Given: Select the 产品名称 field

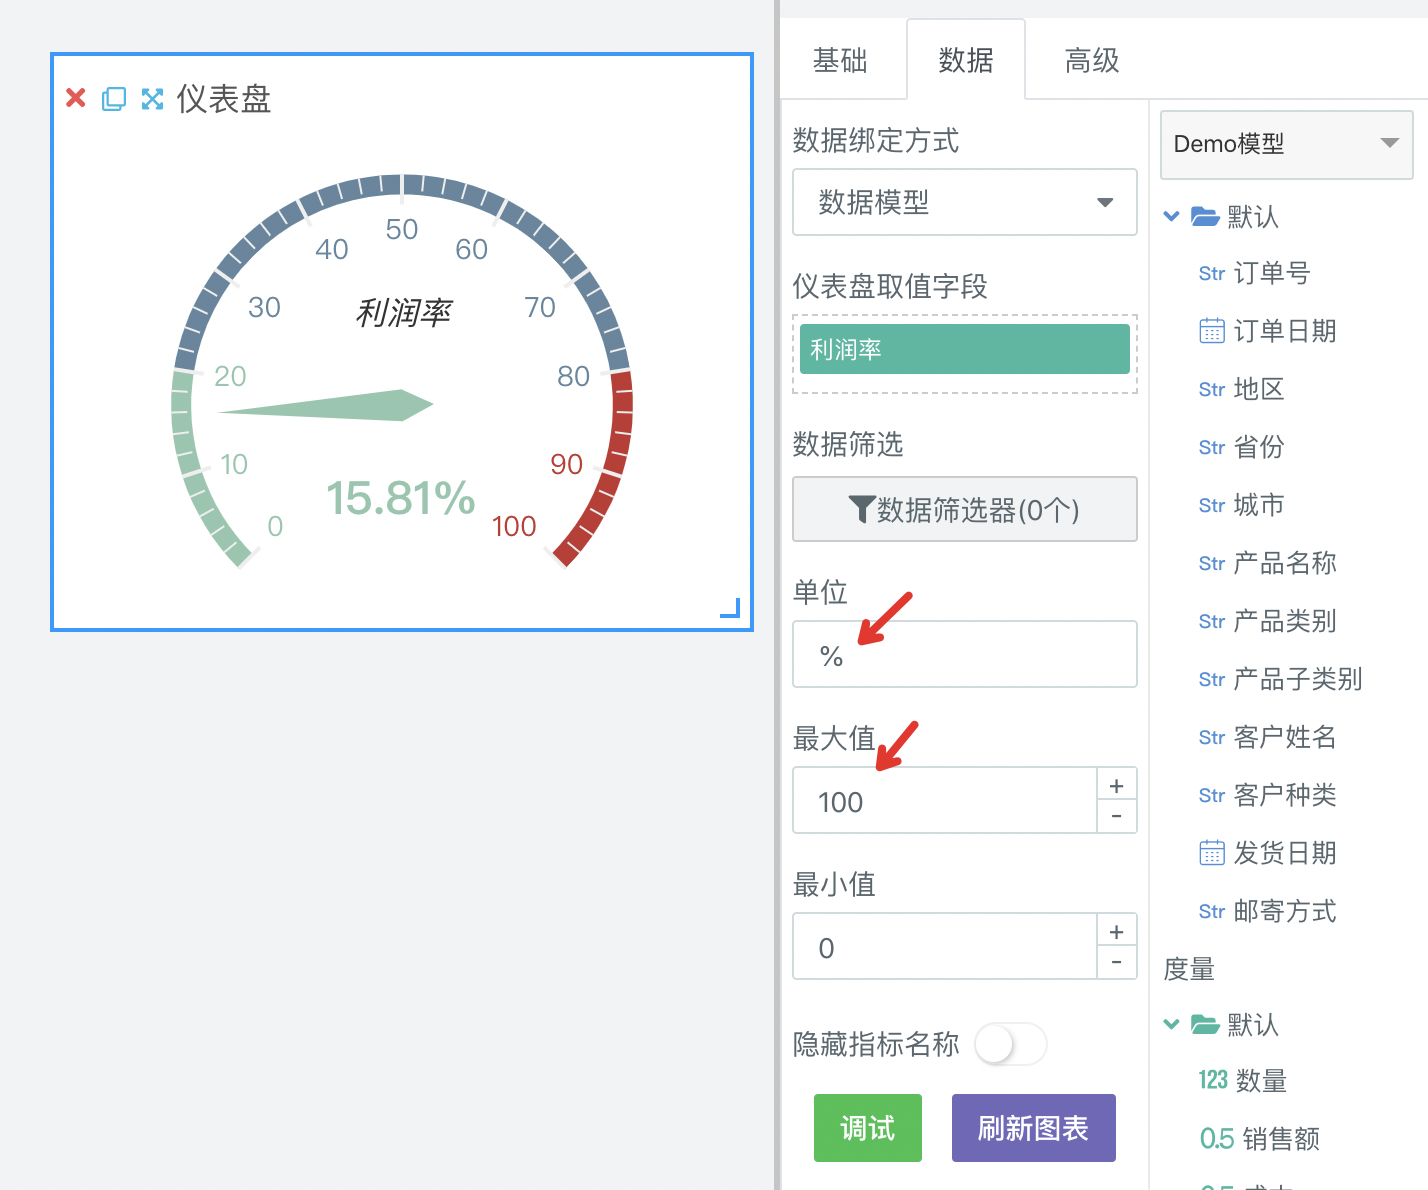Looking at the screenshot, I should pos(1285,564).
